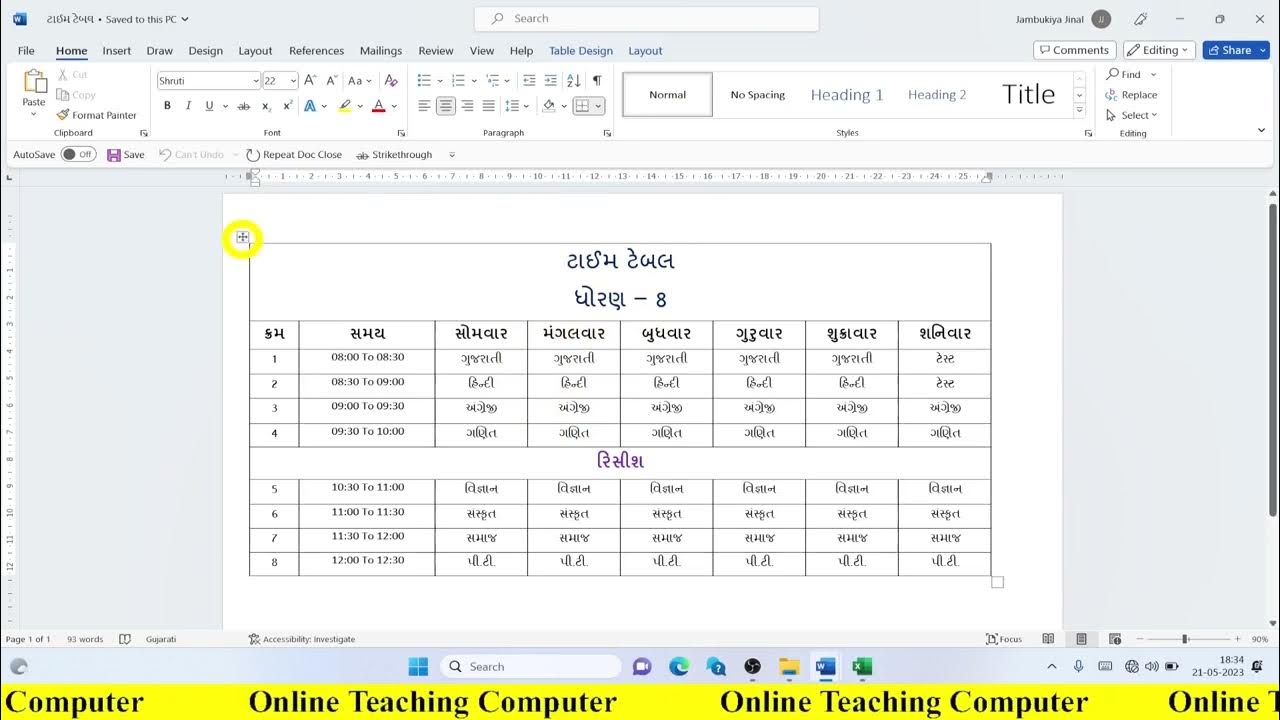Screen dimensions: 1280x720
Task: Click the Decrease Font Size icon
Action: pos(331,80)
